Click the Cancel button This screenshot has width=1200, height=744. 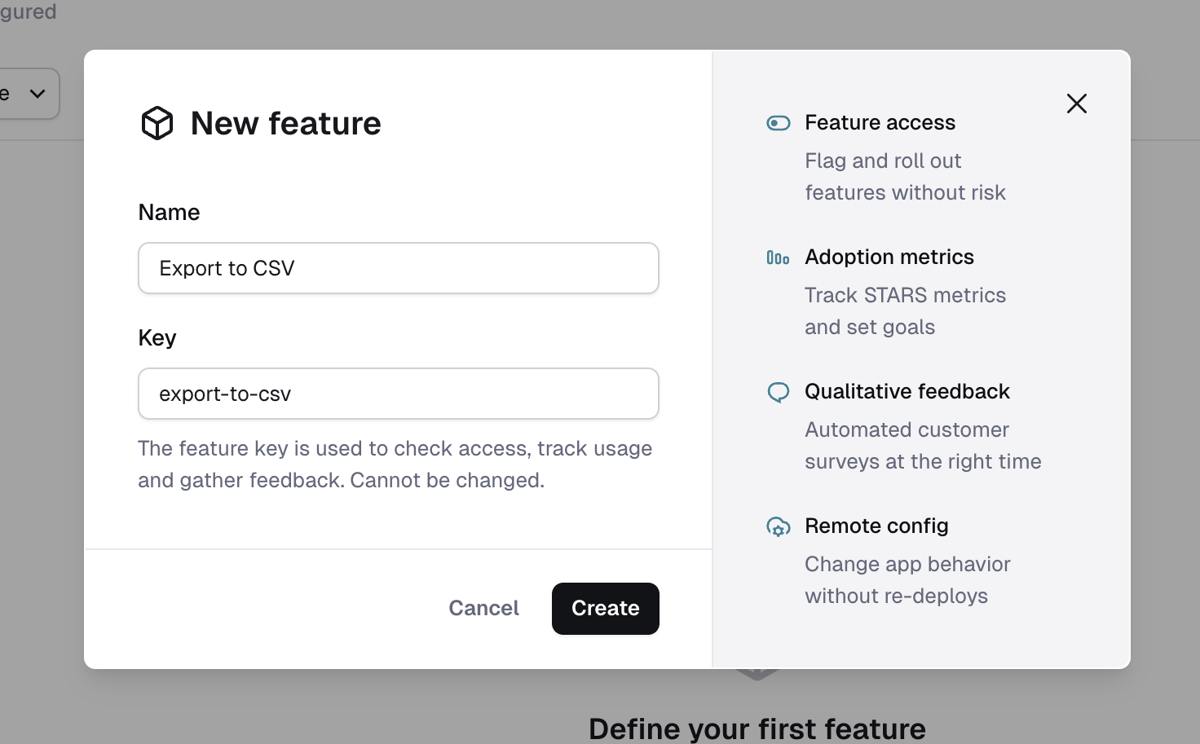[483, 608]
